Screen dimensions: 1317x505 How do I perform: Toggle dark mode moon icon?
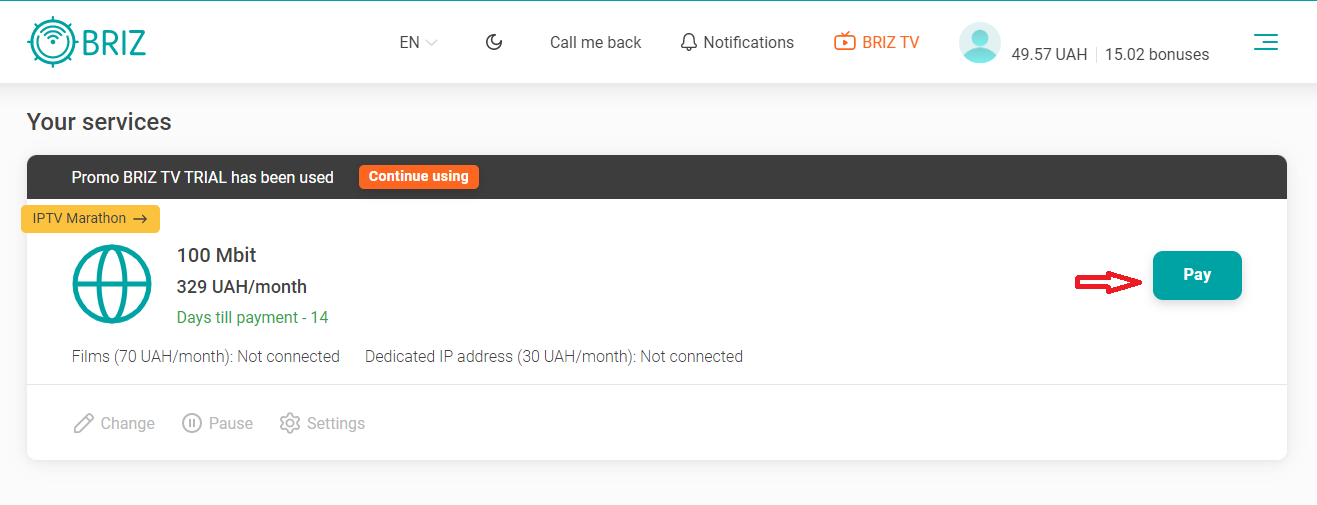[x=494, y=42]
